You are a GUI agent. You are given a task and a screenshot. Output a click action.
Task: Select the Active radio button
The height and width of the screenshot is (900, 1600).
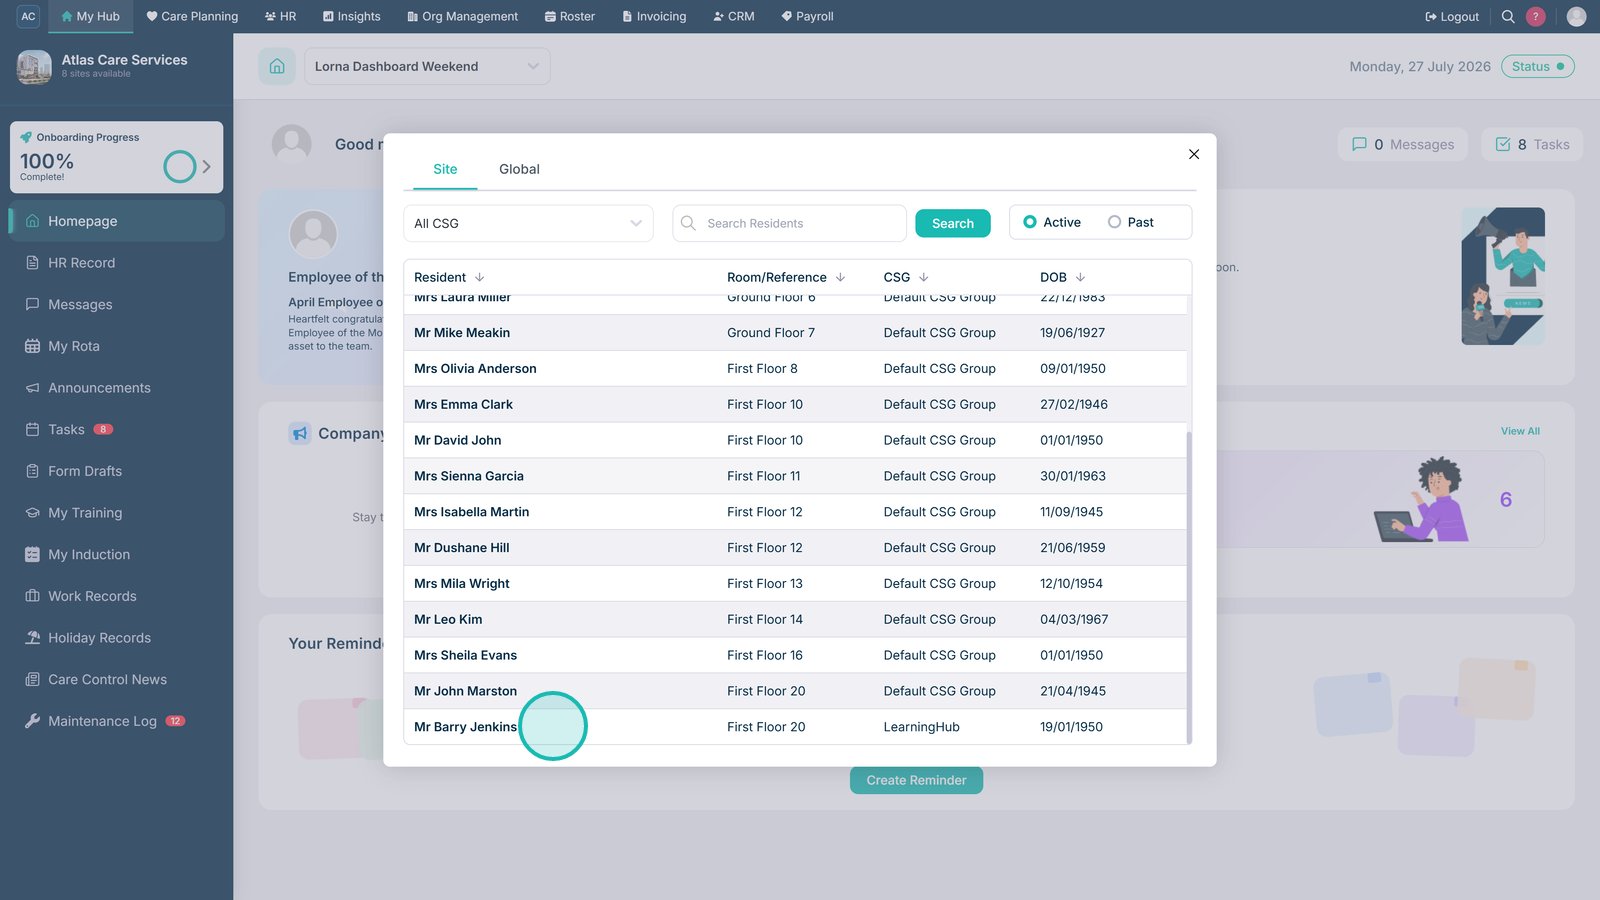pyautogui.click(x=1030, y=222)
